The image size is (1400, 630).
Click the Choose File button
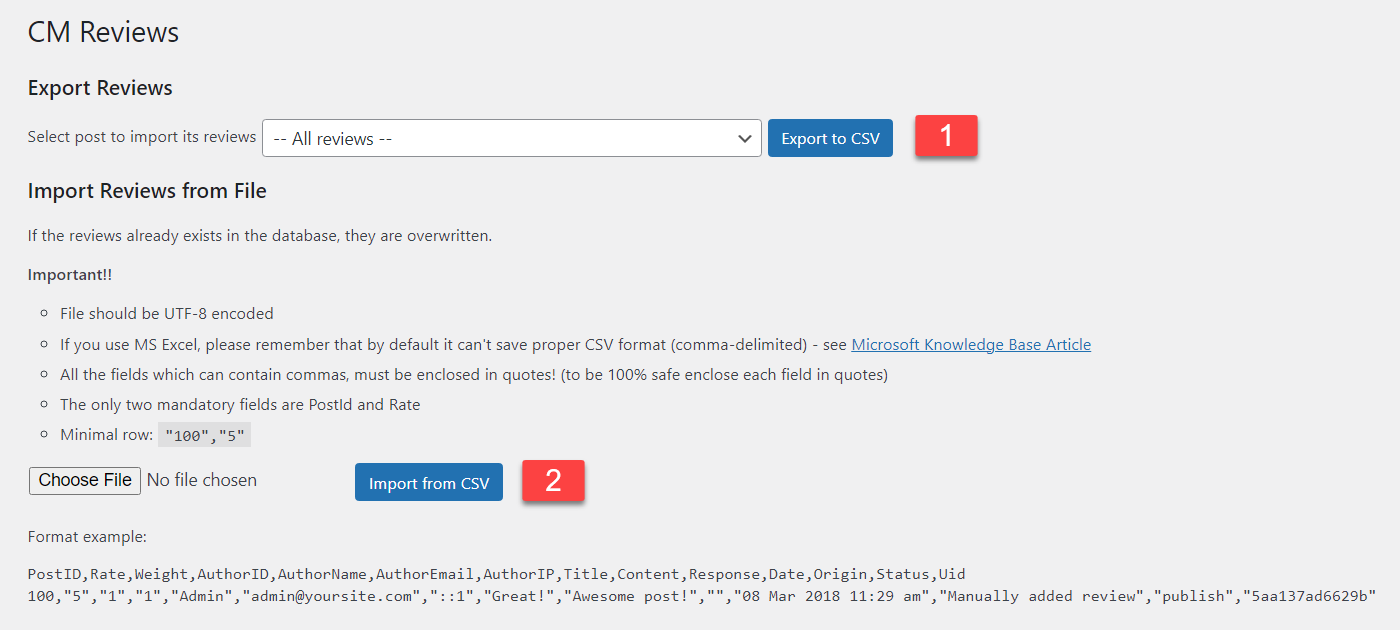(85, 480)
